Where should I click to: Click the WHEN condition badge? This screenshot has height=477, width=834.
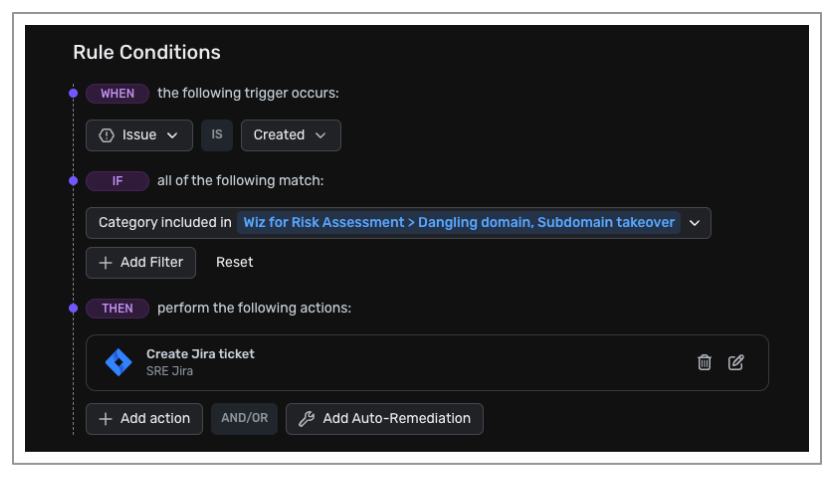tap(118, 94)
